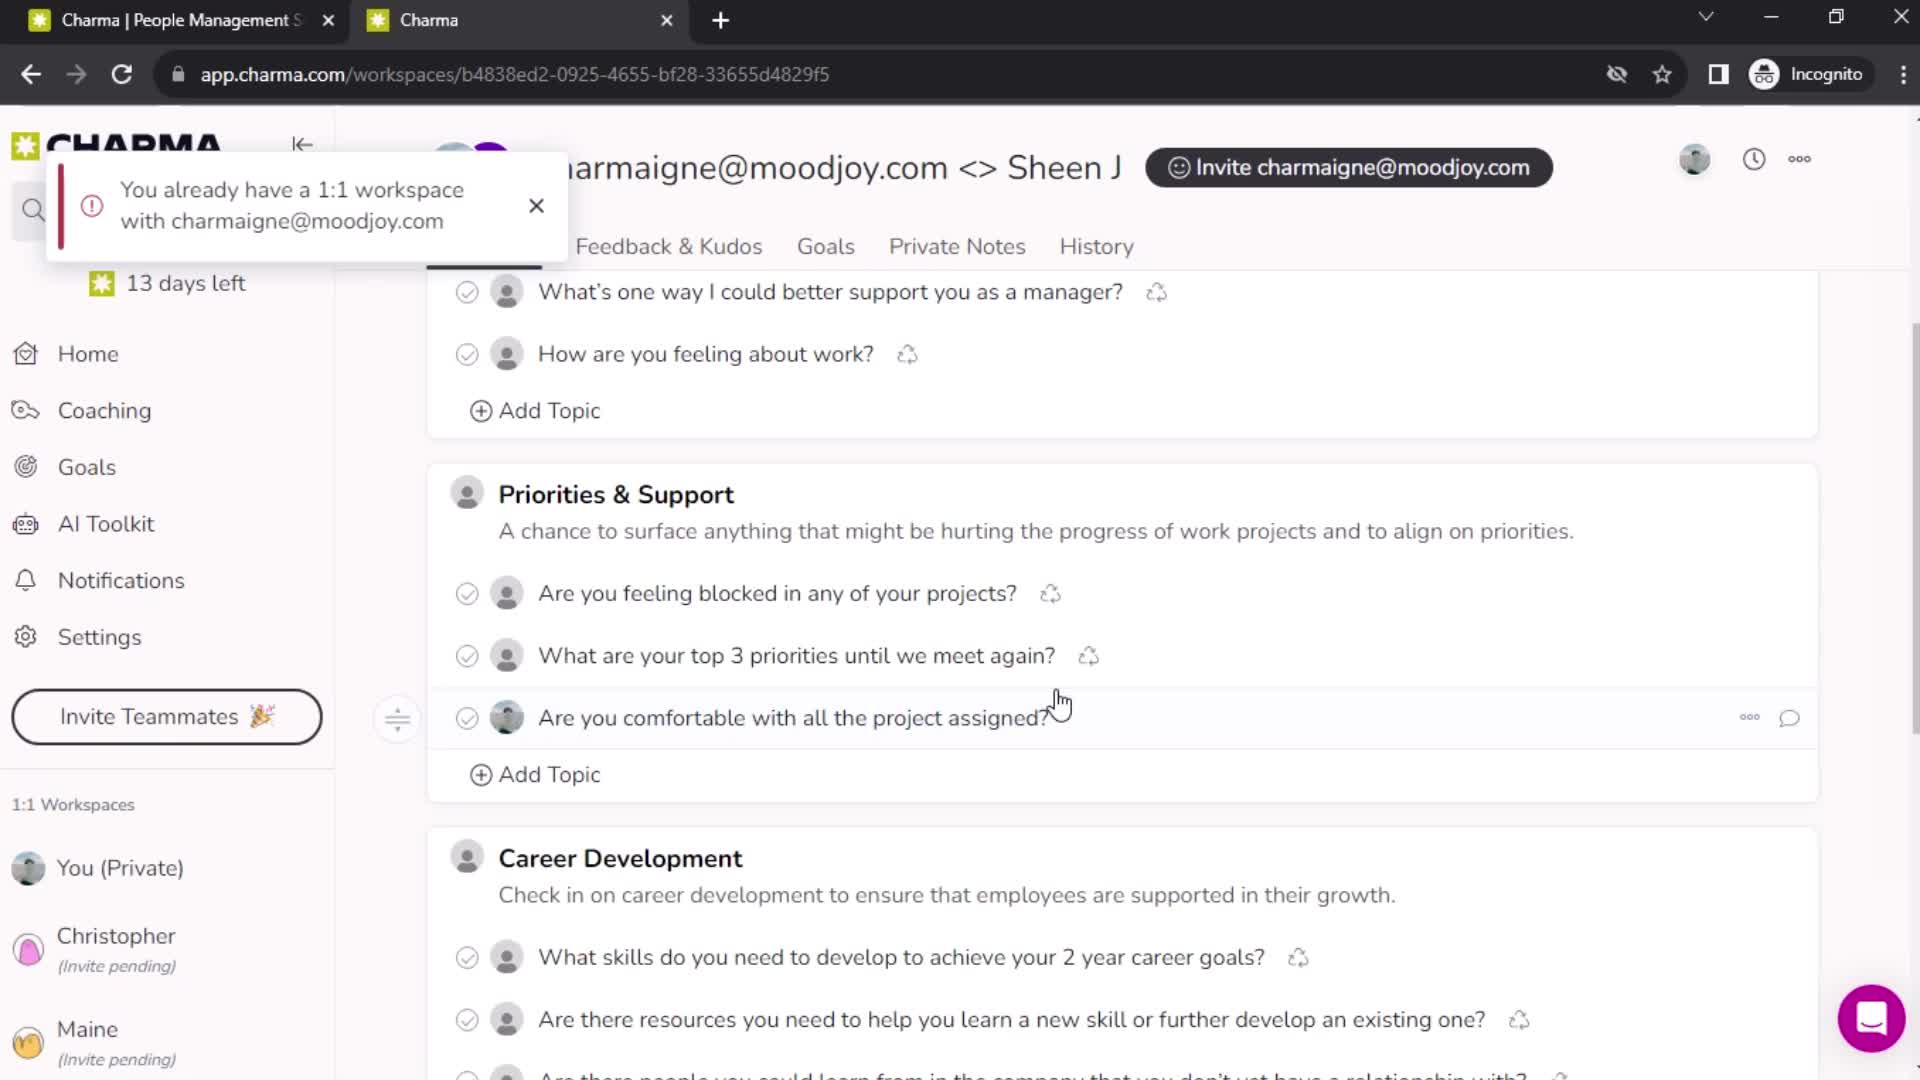Open the workspace history clock icon
Viewport: 1920px width, 1080px height.
[x=1754, y=159]
